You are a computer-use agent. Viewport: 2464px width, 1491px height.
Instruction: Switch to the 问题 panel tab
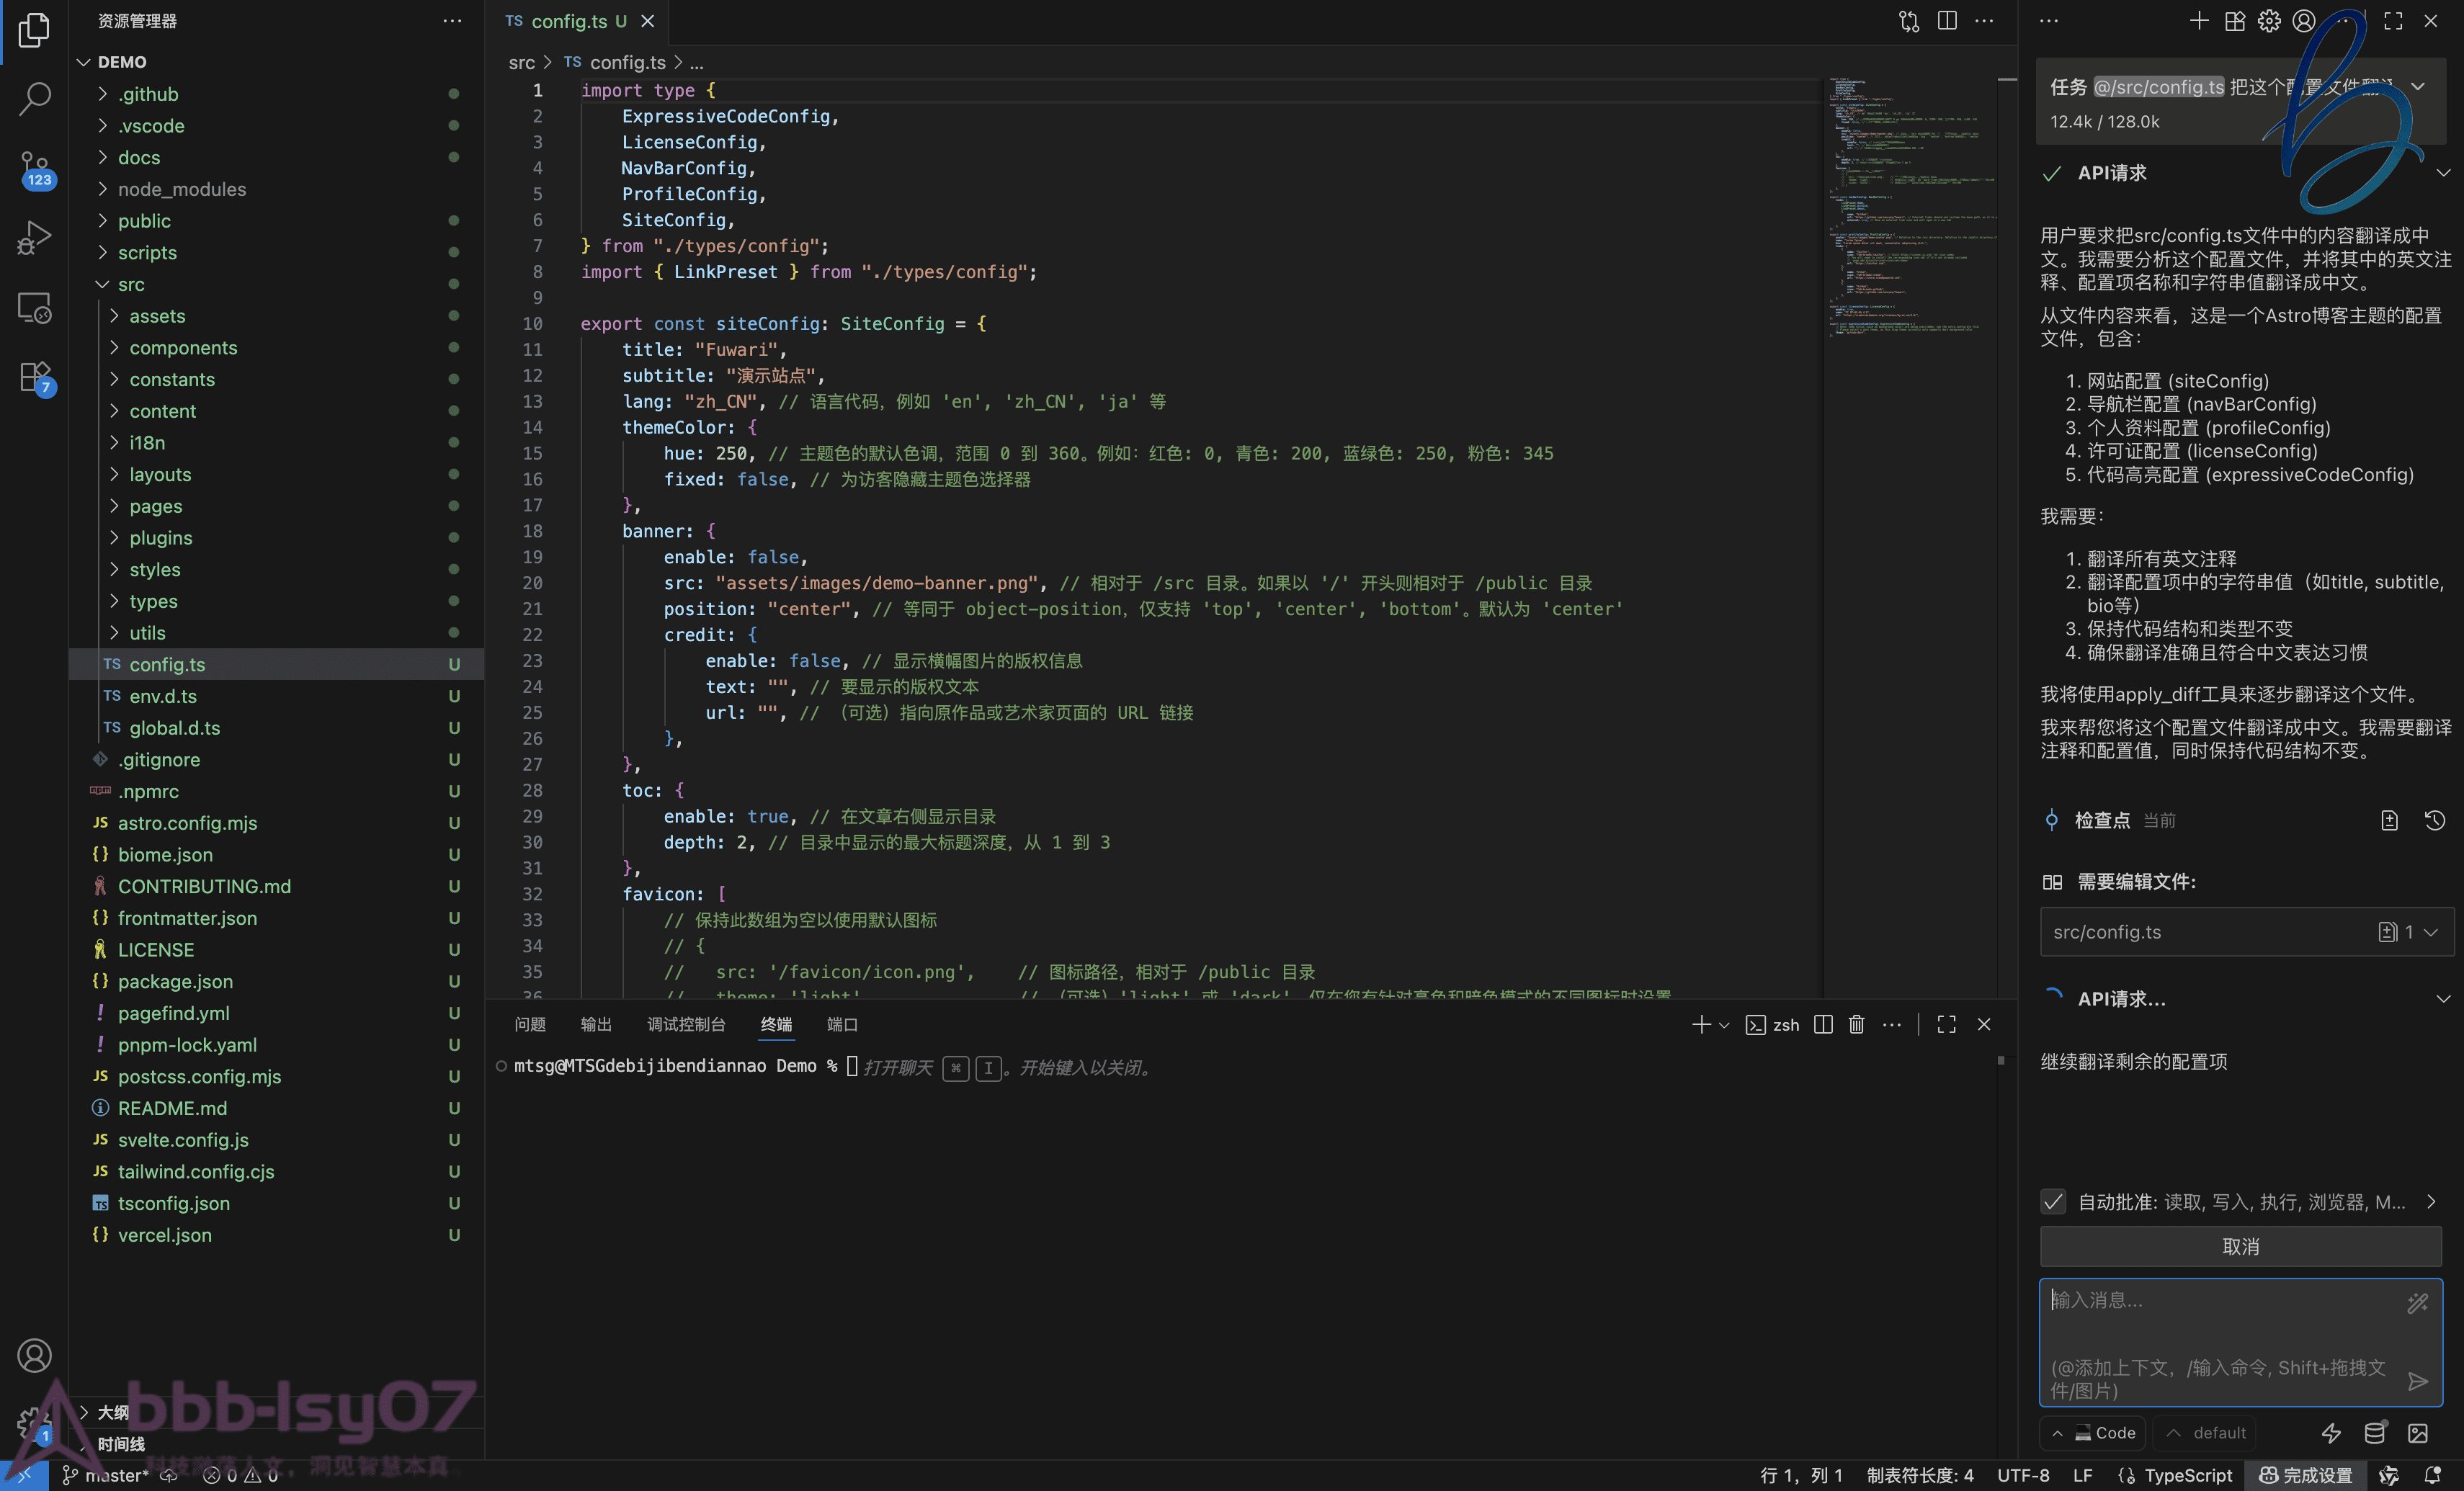tap(529, 1024)
